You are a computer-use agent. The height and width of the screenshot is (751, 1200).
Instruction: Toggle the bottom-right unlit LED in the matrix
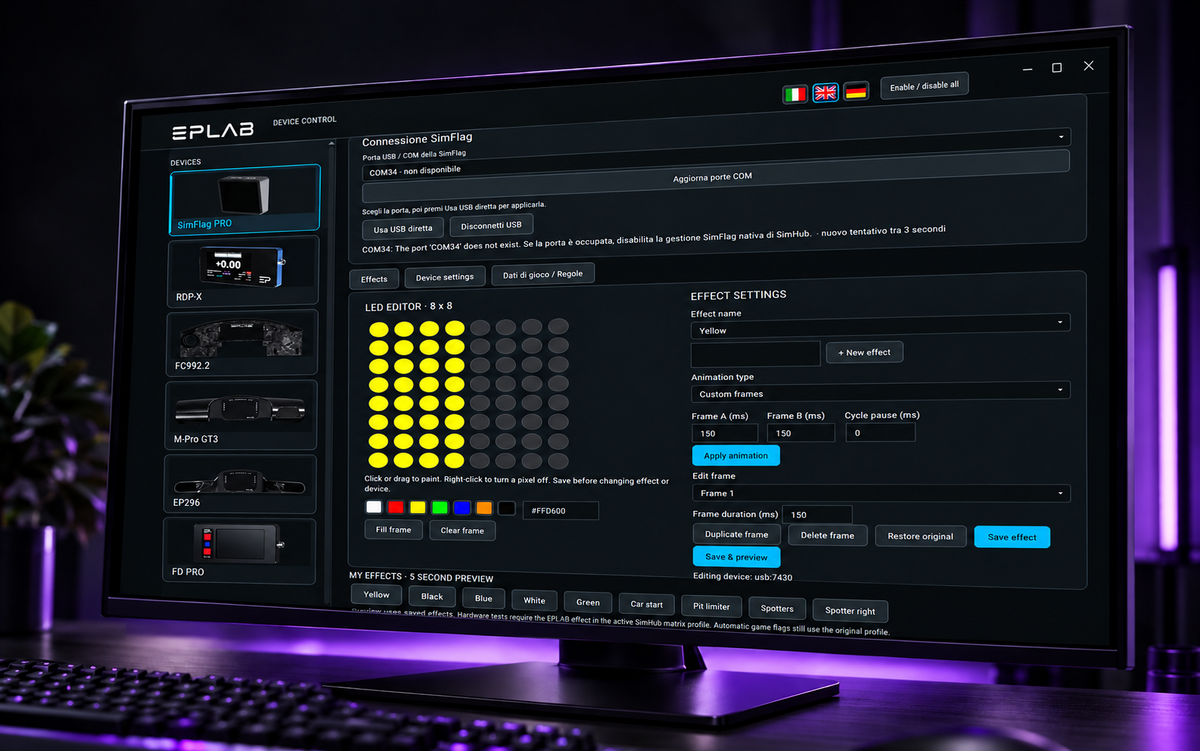[558, 460]
